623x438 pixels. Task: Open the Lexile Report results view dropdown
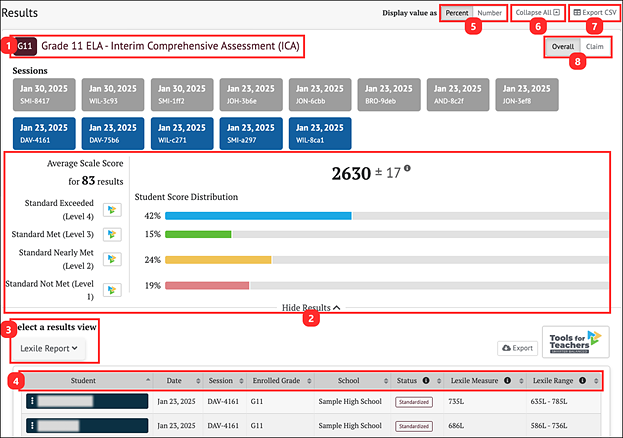50,349
